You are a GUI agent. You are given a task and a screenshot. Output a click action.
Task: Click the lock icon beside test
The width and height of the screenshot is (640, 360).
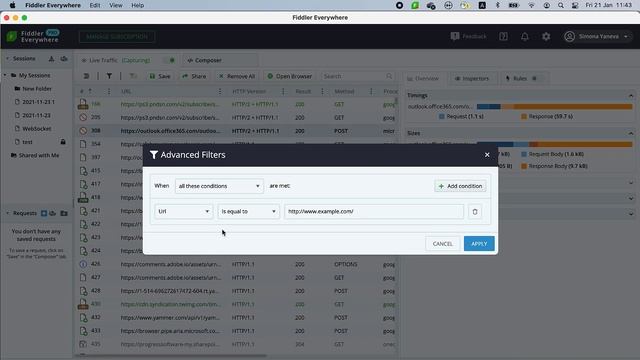(63, 142)
